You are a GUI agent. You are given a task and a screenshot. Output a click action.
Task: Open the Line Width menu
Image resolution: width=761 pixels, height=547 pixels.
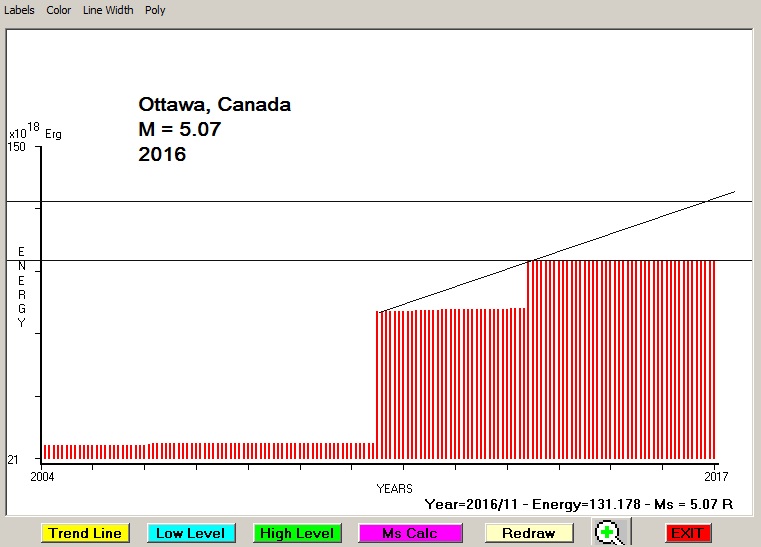(x=108, y=10)
